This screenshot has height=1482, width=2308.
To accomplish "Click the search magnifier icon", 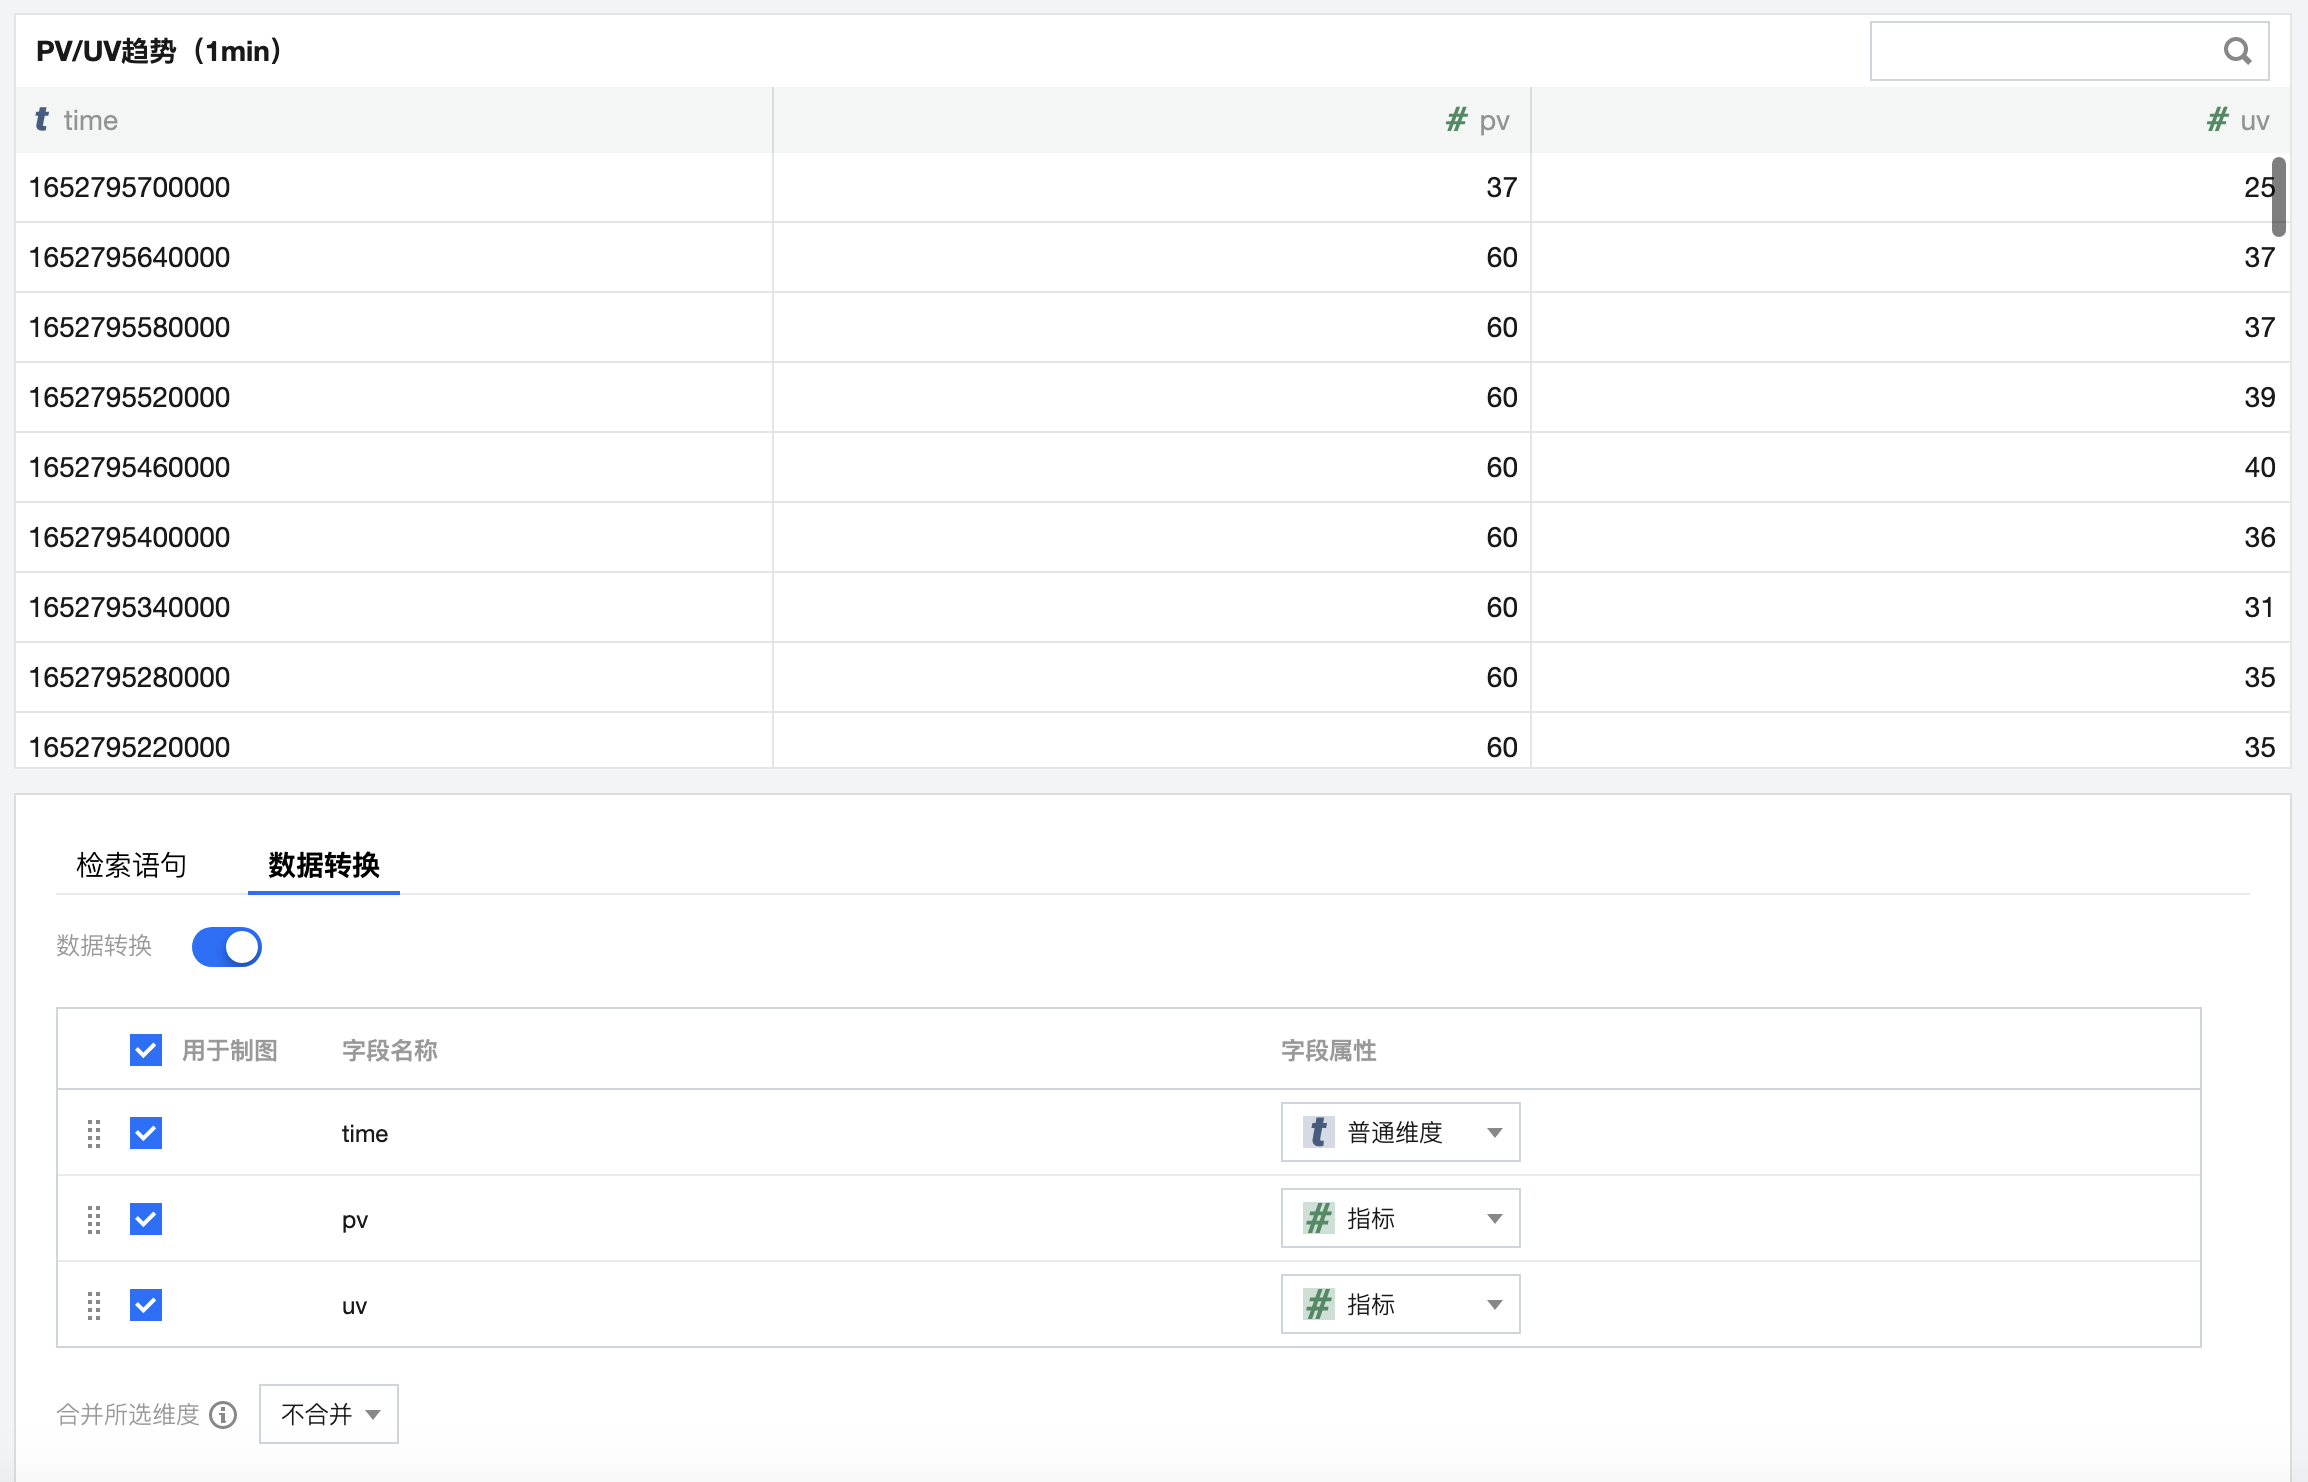I will (x=2237, y=51).
